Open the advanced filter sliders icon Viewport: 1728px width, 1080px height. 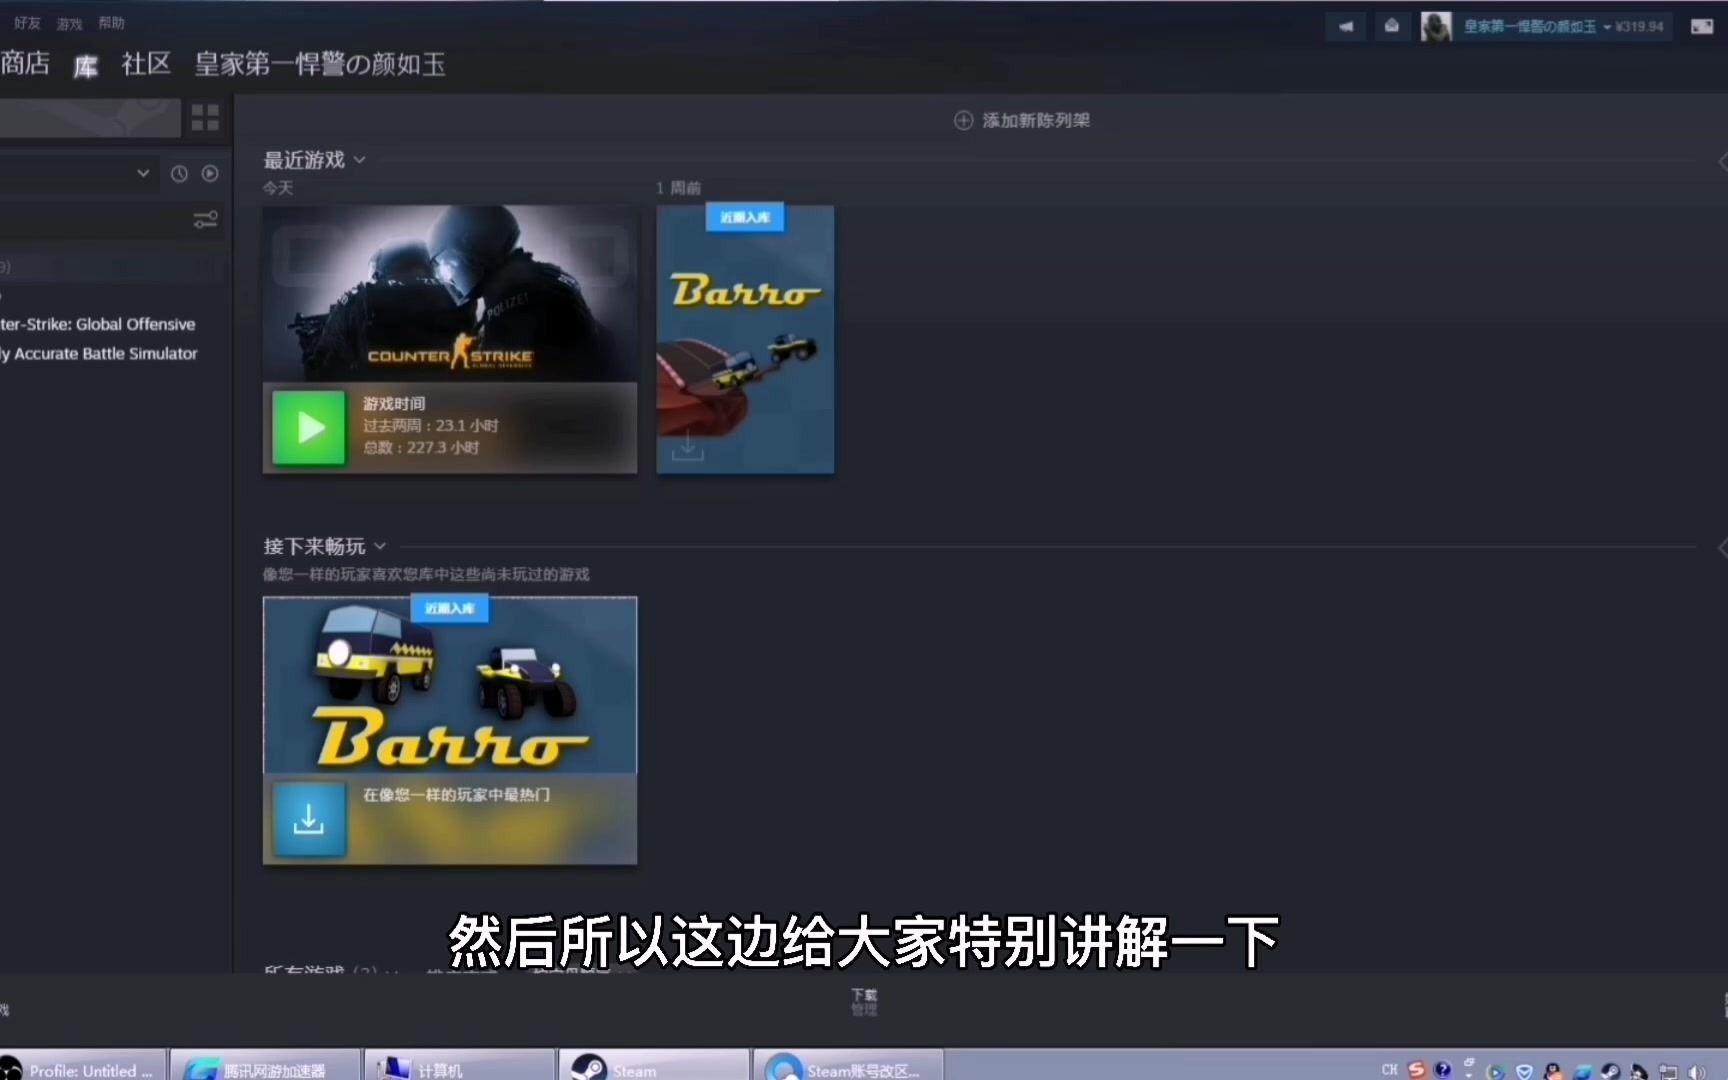(x=205, y=220)
